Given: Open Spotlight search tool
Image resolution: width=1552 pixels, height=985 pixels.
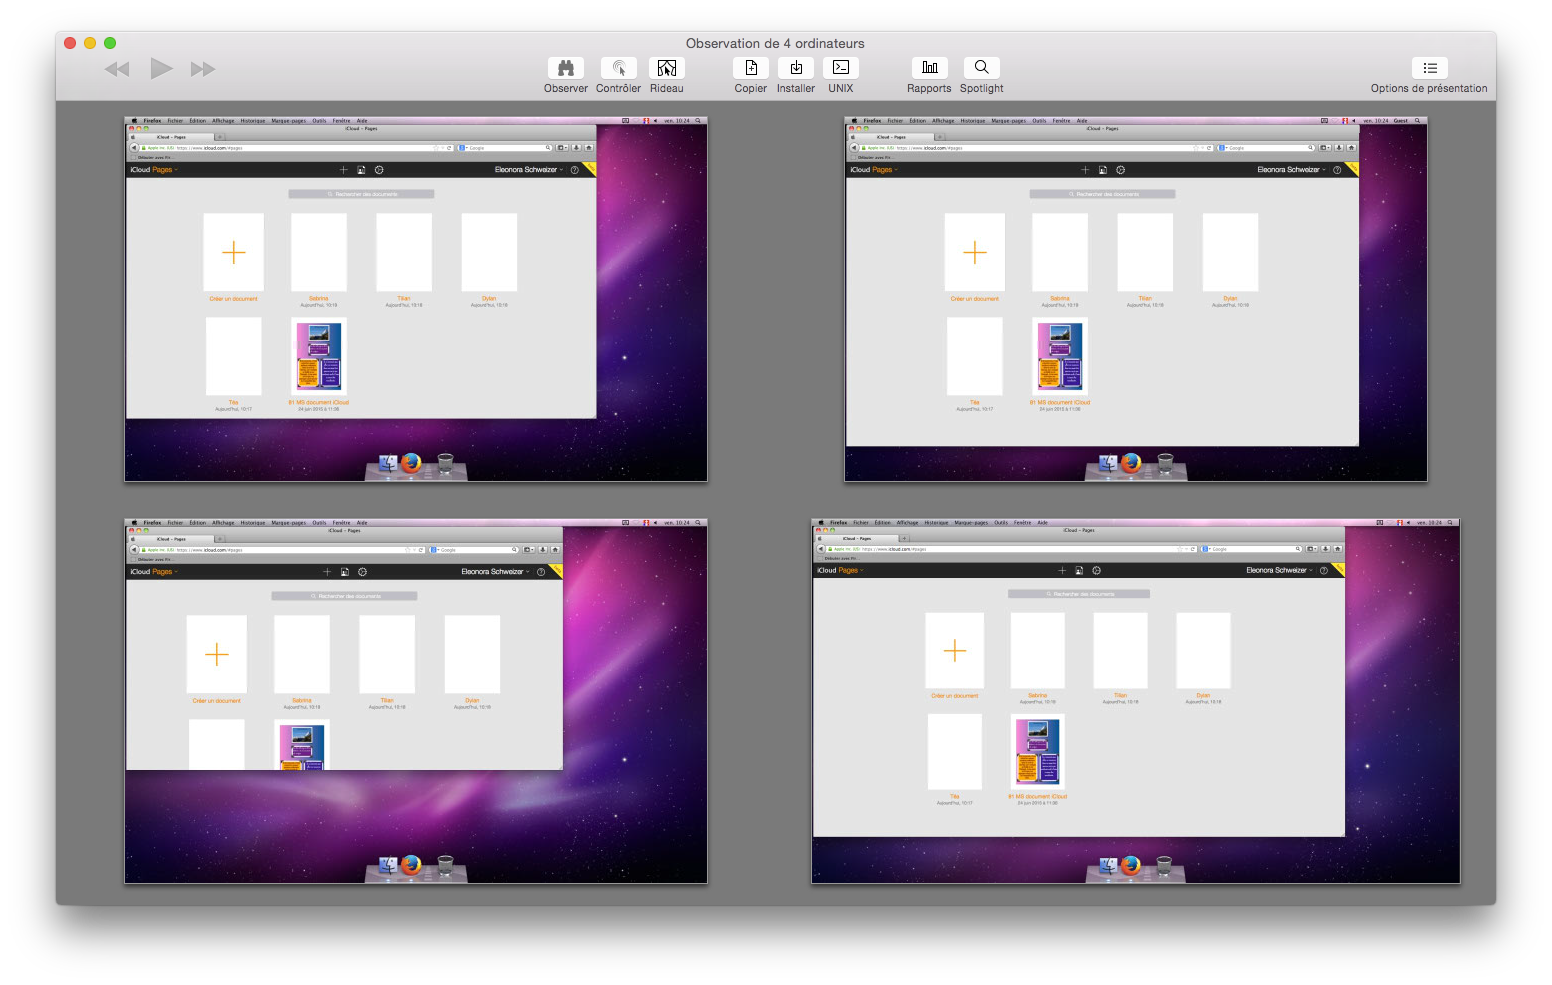Looking at the screenshot, I should (x=981, y=68).
